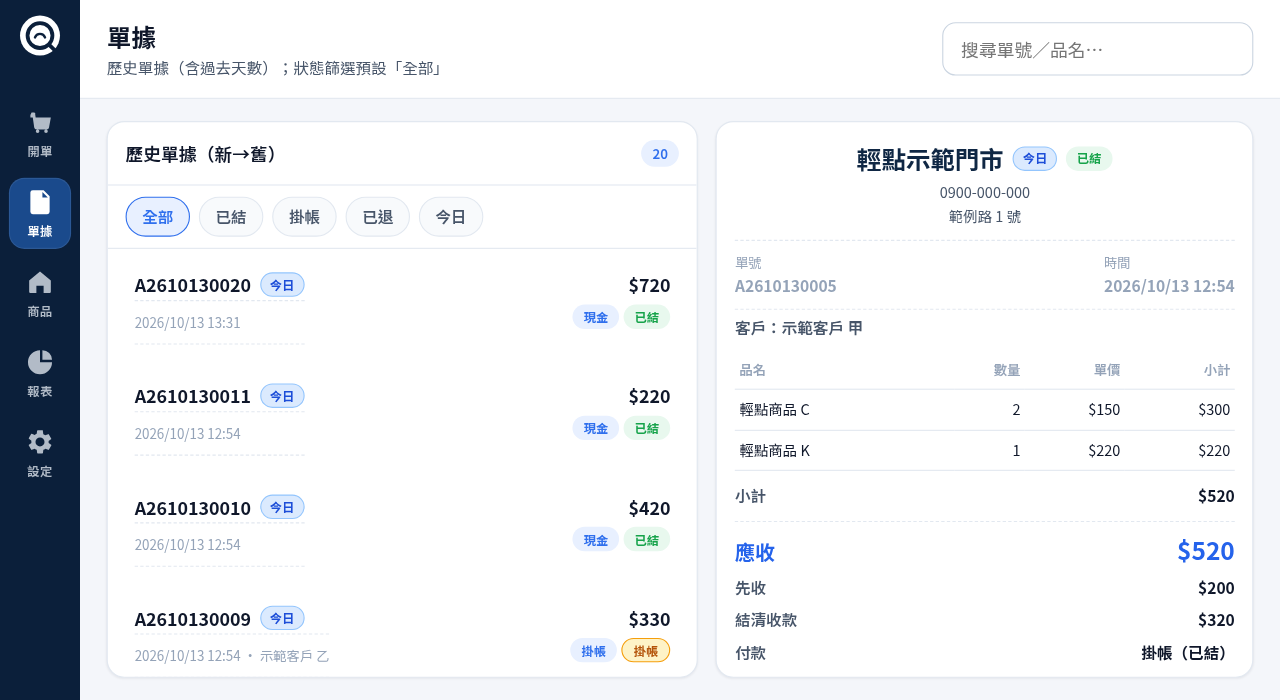The image size is (1280, 700).
Task: Click the $420 amount in list
Action: coord(649,508)
